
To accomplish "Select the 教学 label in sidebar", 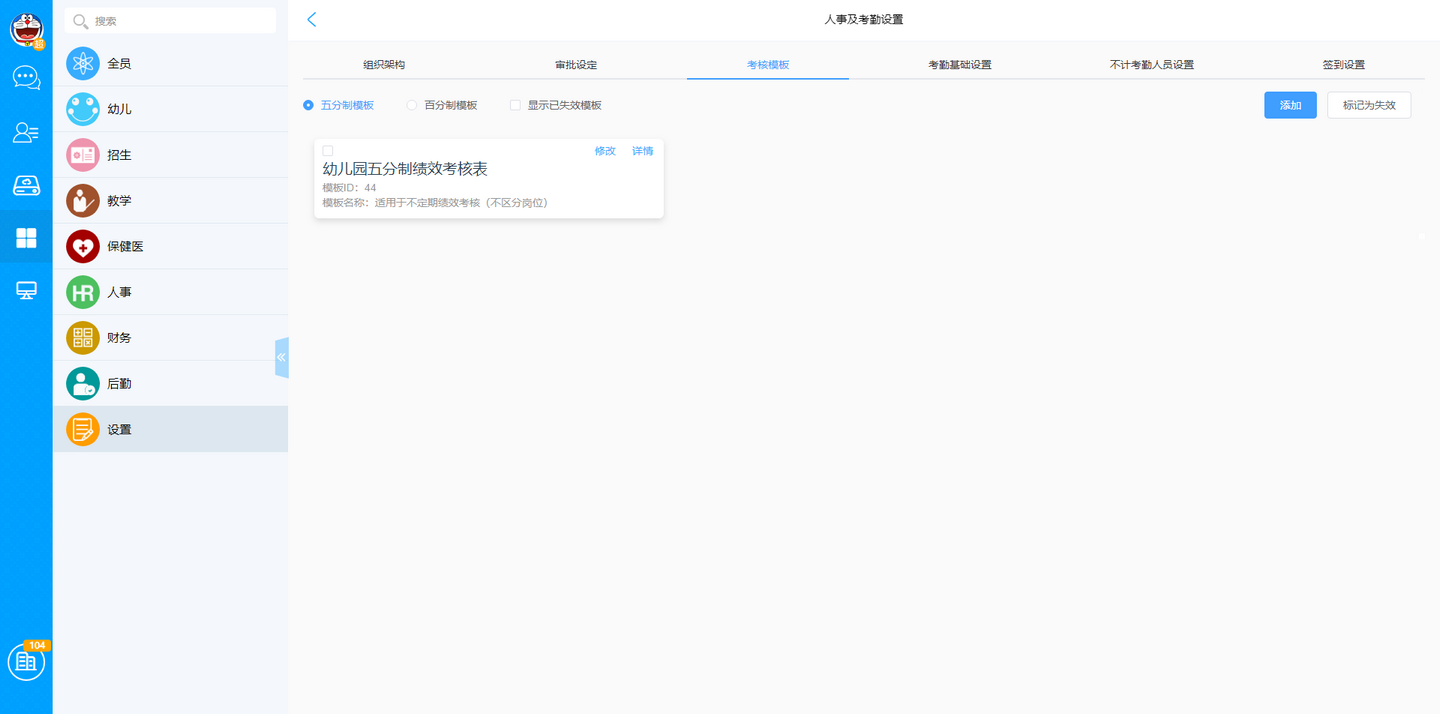I will pyautogui.click(x=119, y=201).
